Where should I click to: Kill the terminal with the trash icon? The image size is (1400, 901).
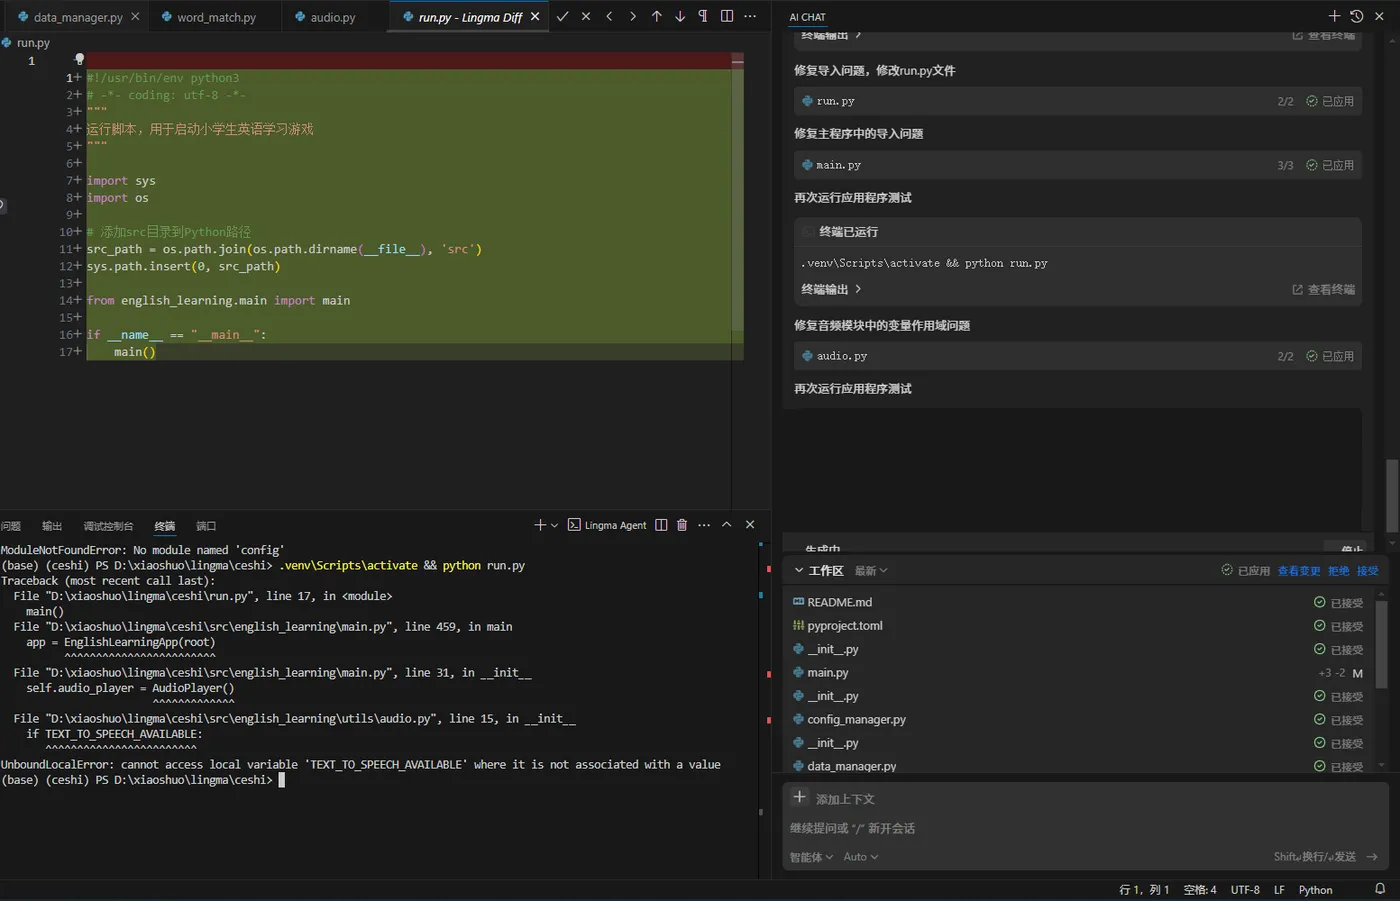[x=682, y=525]
